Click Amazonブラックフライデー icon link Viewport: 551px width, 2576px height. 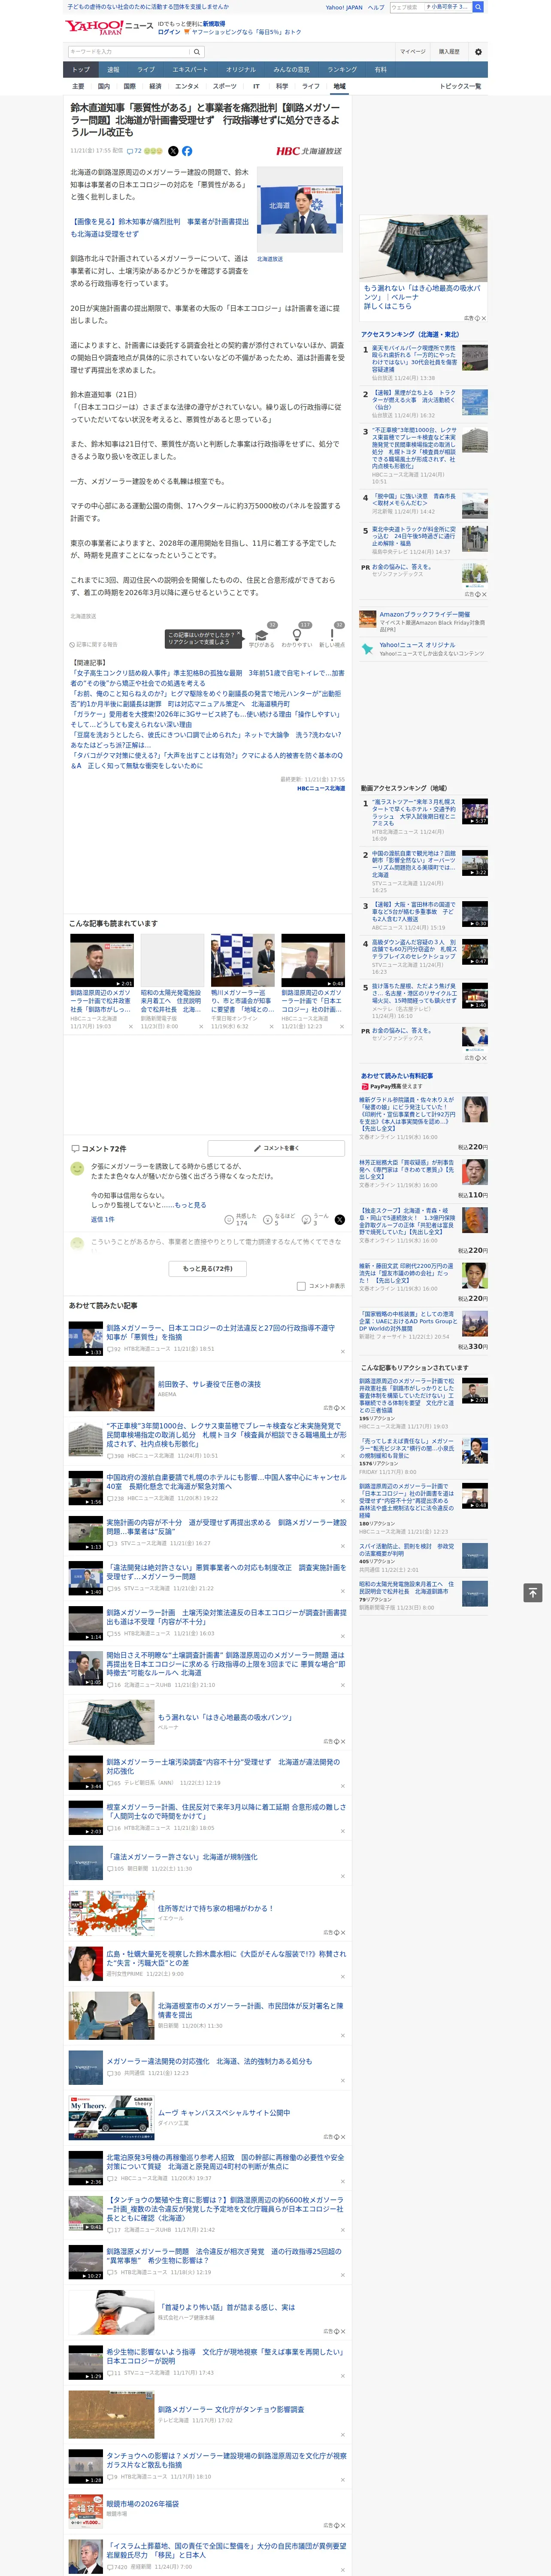pyautogui.click(x=368, y=619)
